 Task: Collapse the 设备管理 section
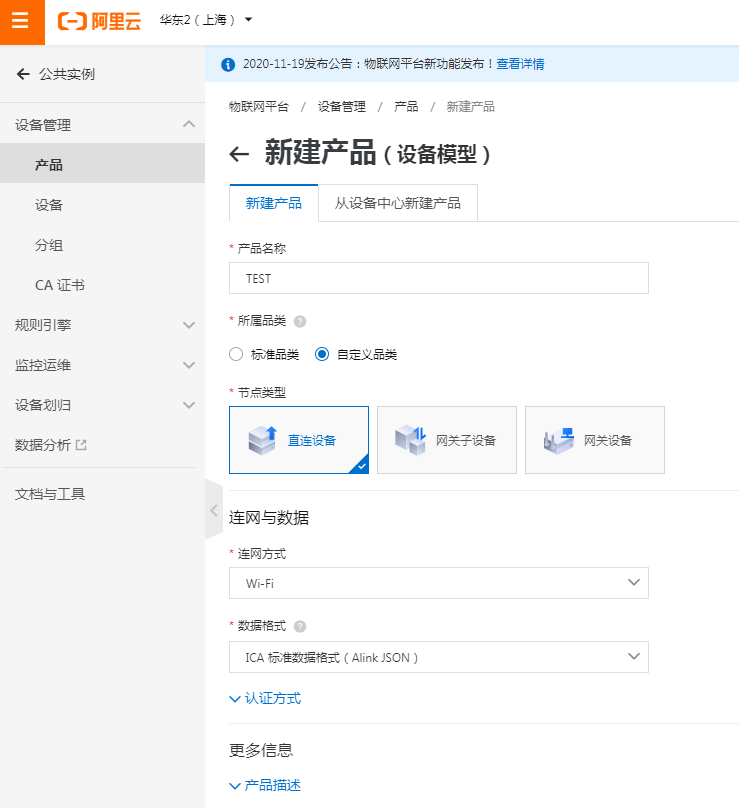[102, 125]
